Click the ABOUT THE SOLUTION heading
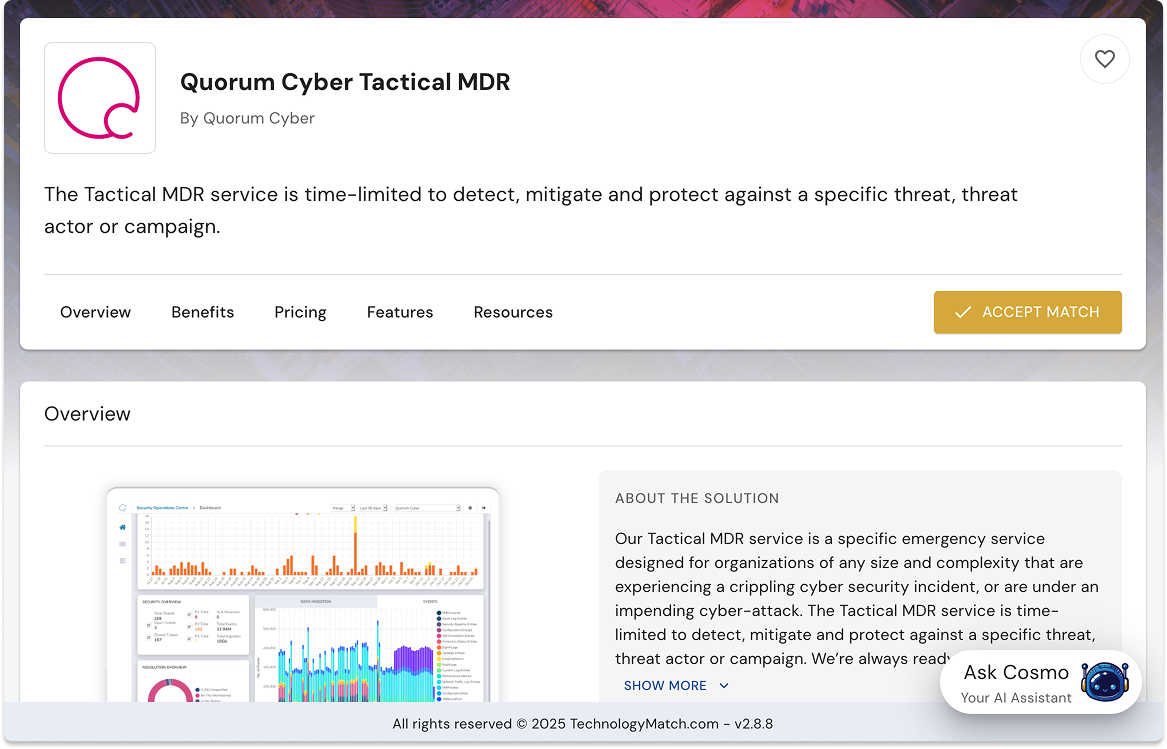The width and height of the screenshot is (1167, 749). [x=697, y=498]
